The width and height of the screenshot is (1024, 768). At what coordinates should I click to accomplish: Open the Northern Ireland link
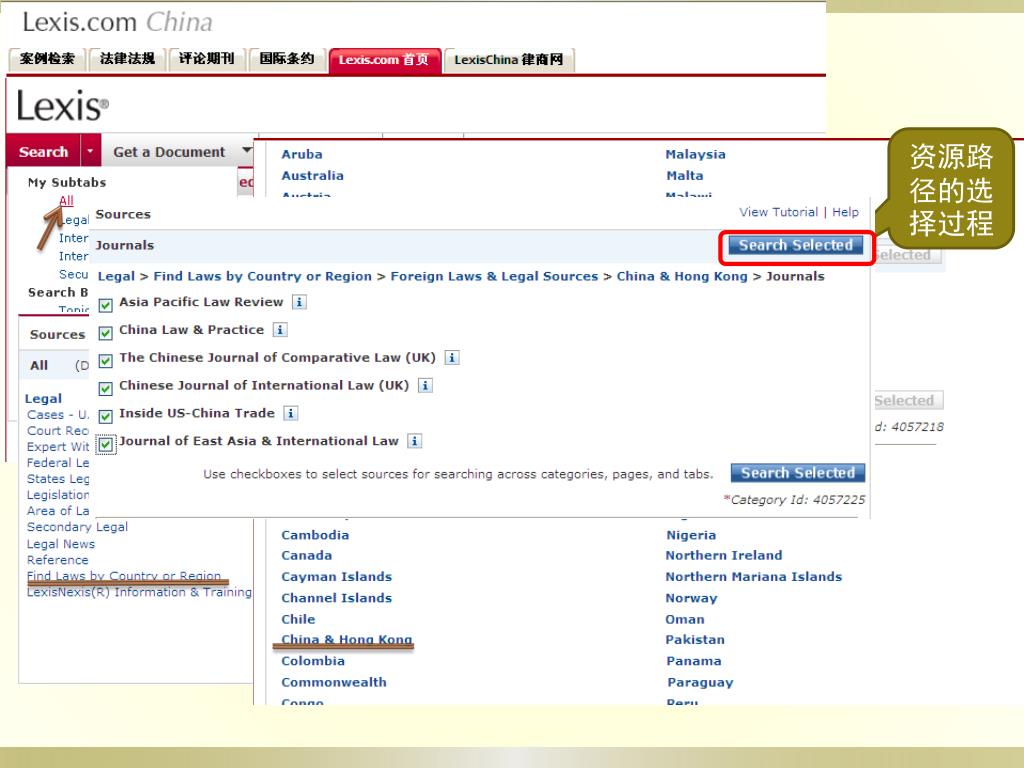[x=724, y=556]
